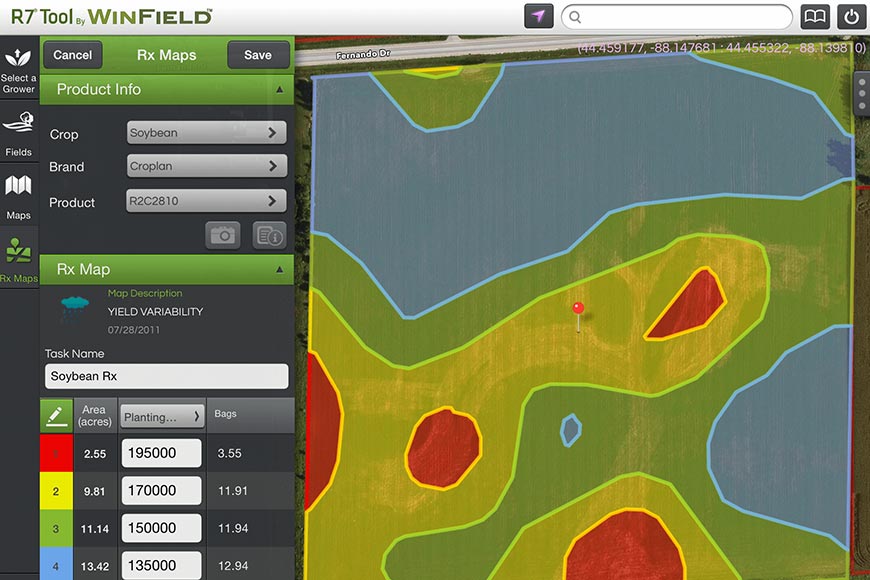The width and height of the screenshot is (870, 580).
Task: Select the Rx Maps sidebar tab
Action: click(x=19, y=260)
